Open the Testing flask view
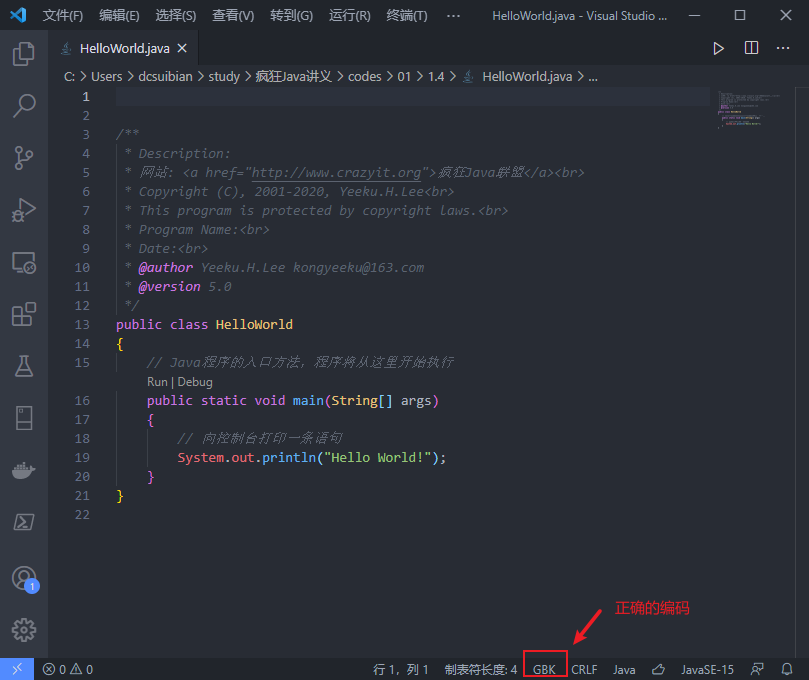Image resolution: width=809 pixels, height=680 pixels. click(24, 366)
